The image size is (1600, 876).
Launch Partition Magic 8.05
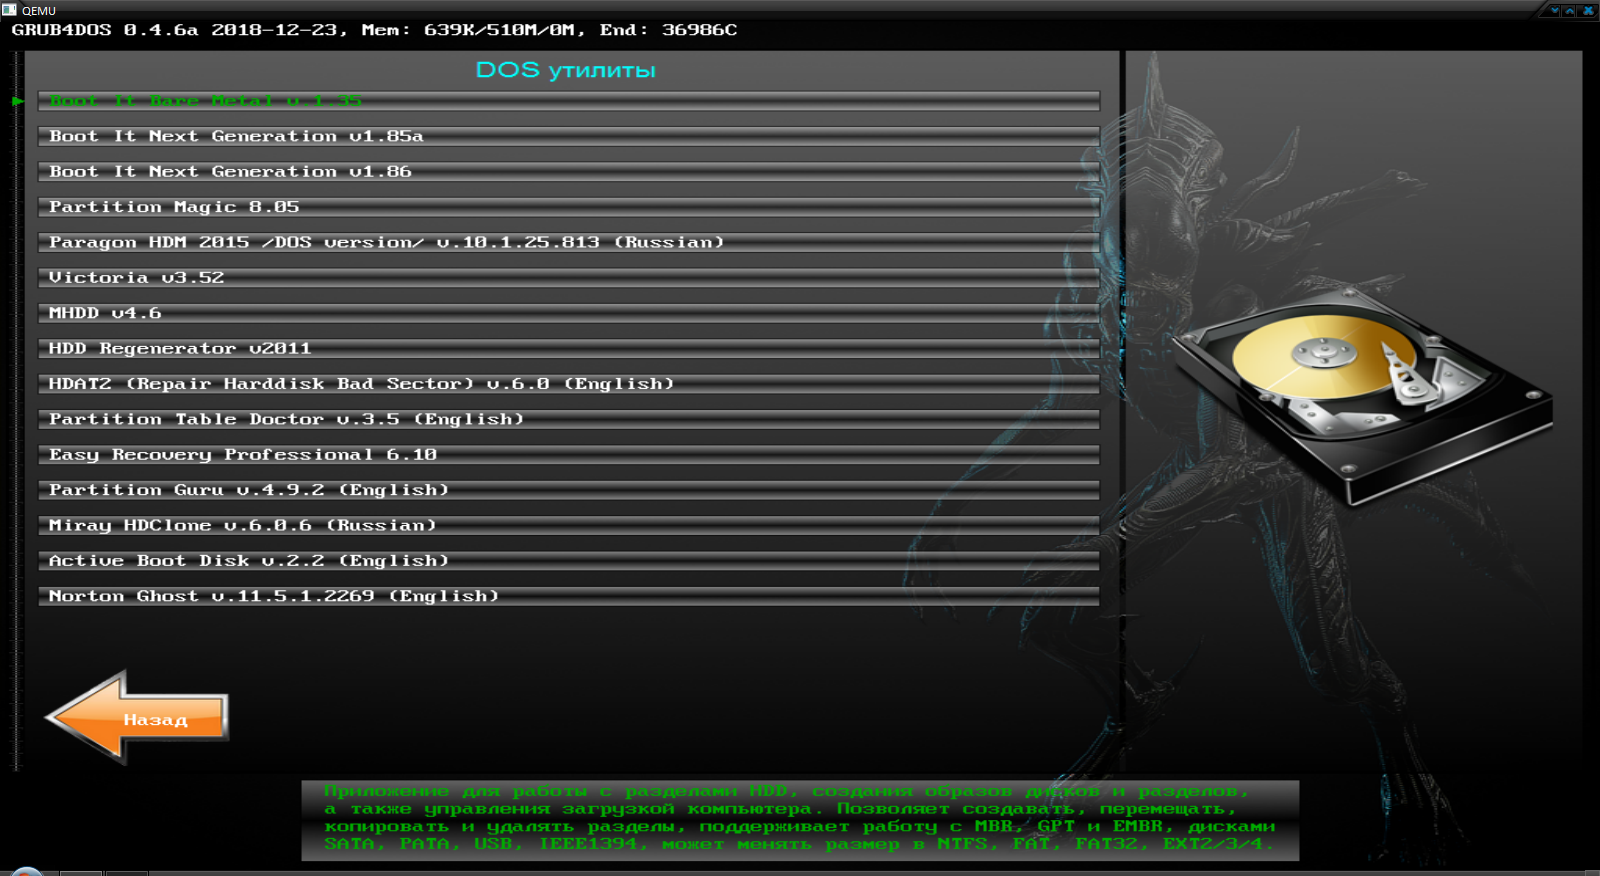pos(174,207)
